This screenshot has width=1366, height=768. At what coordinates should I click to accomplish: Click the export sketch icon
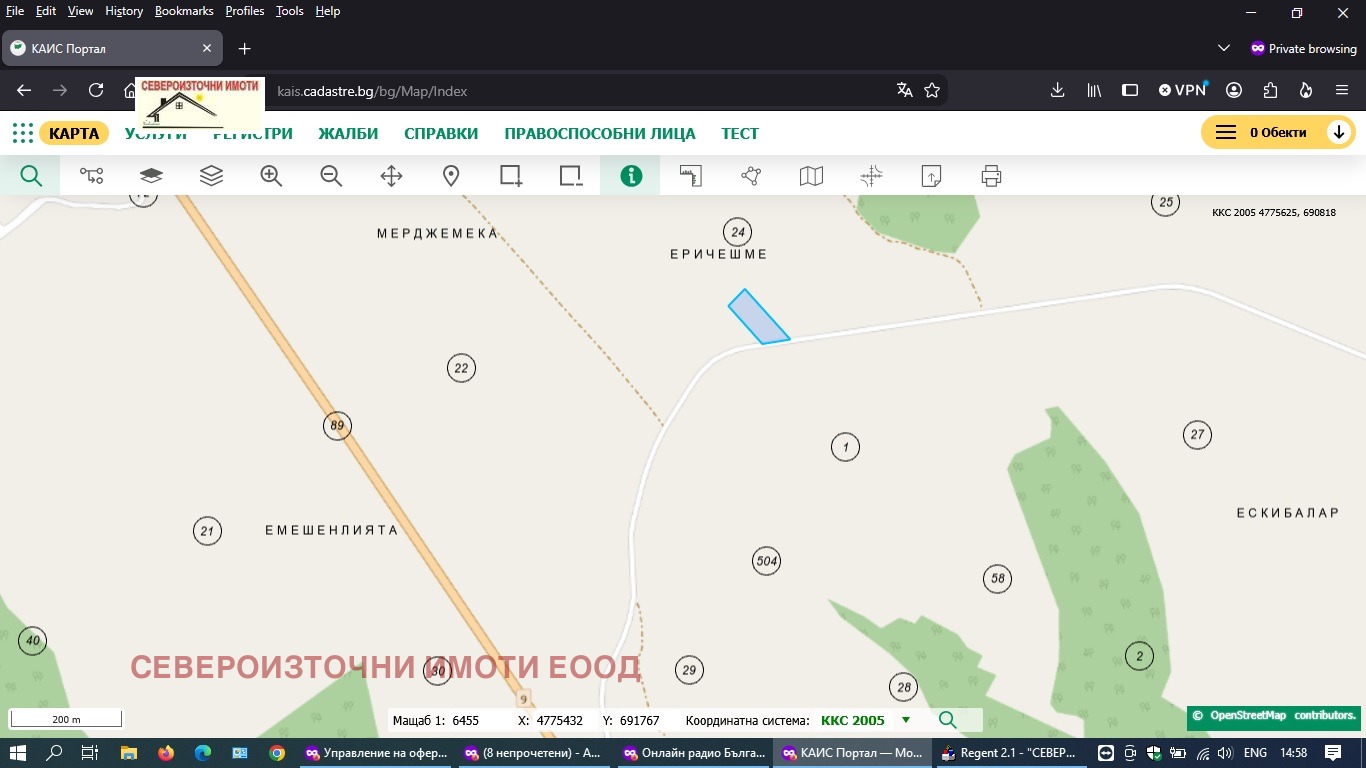[931, 176]
